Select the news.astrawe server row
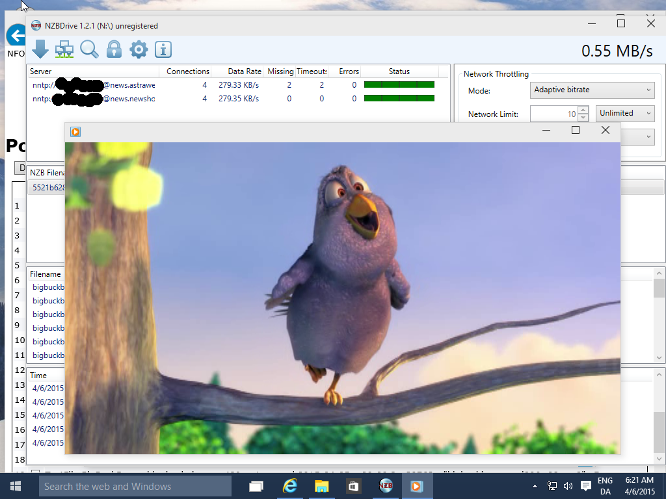 (238, 85)
